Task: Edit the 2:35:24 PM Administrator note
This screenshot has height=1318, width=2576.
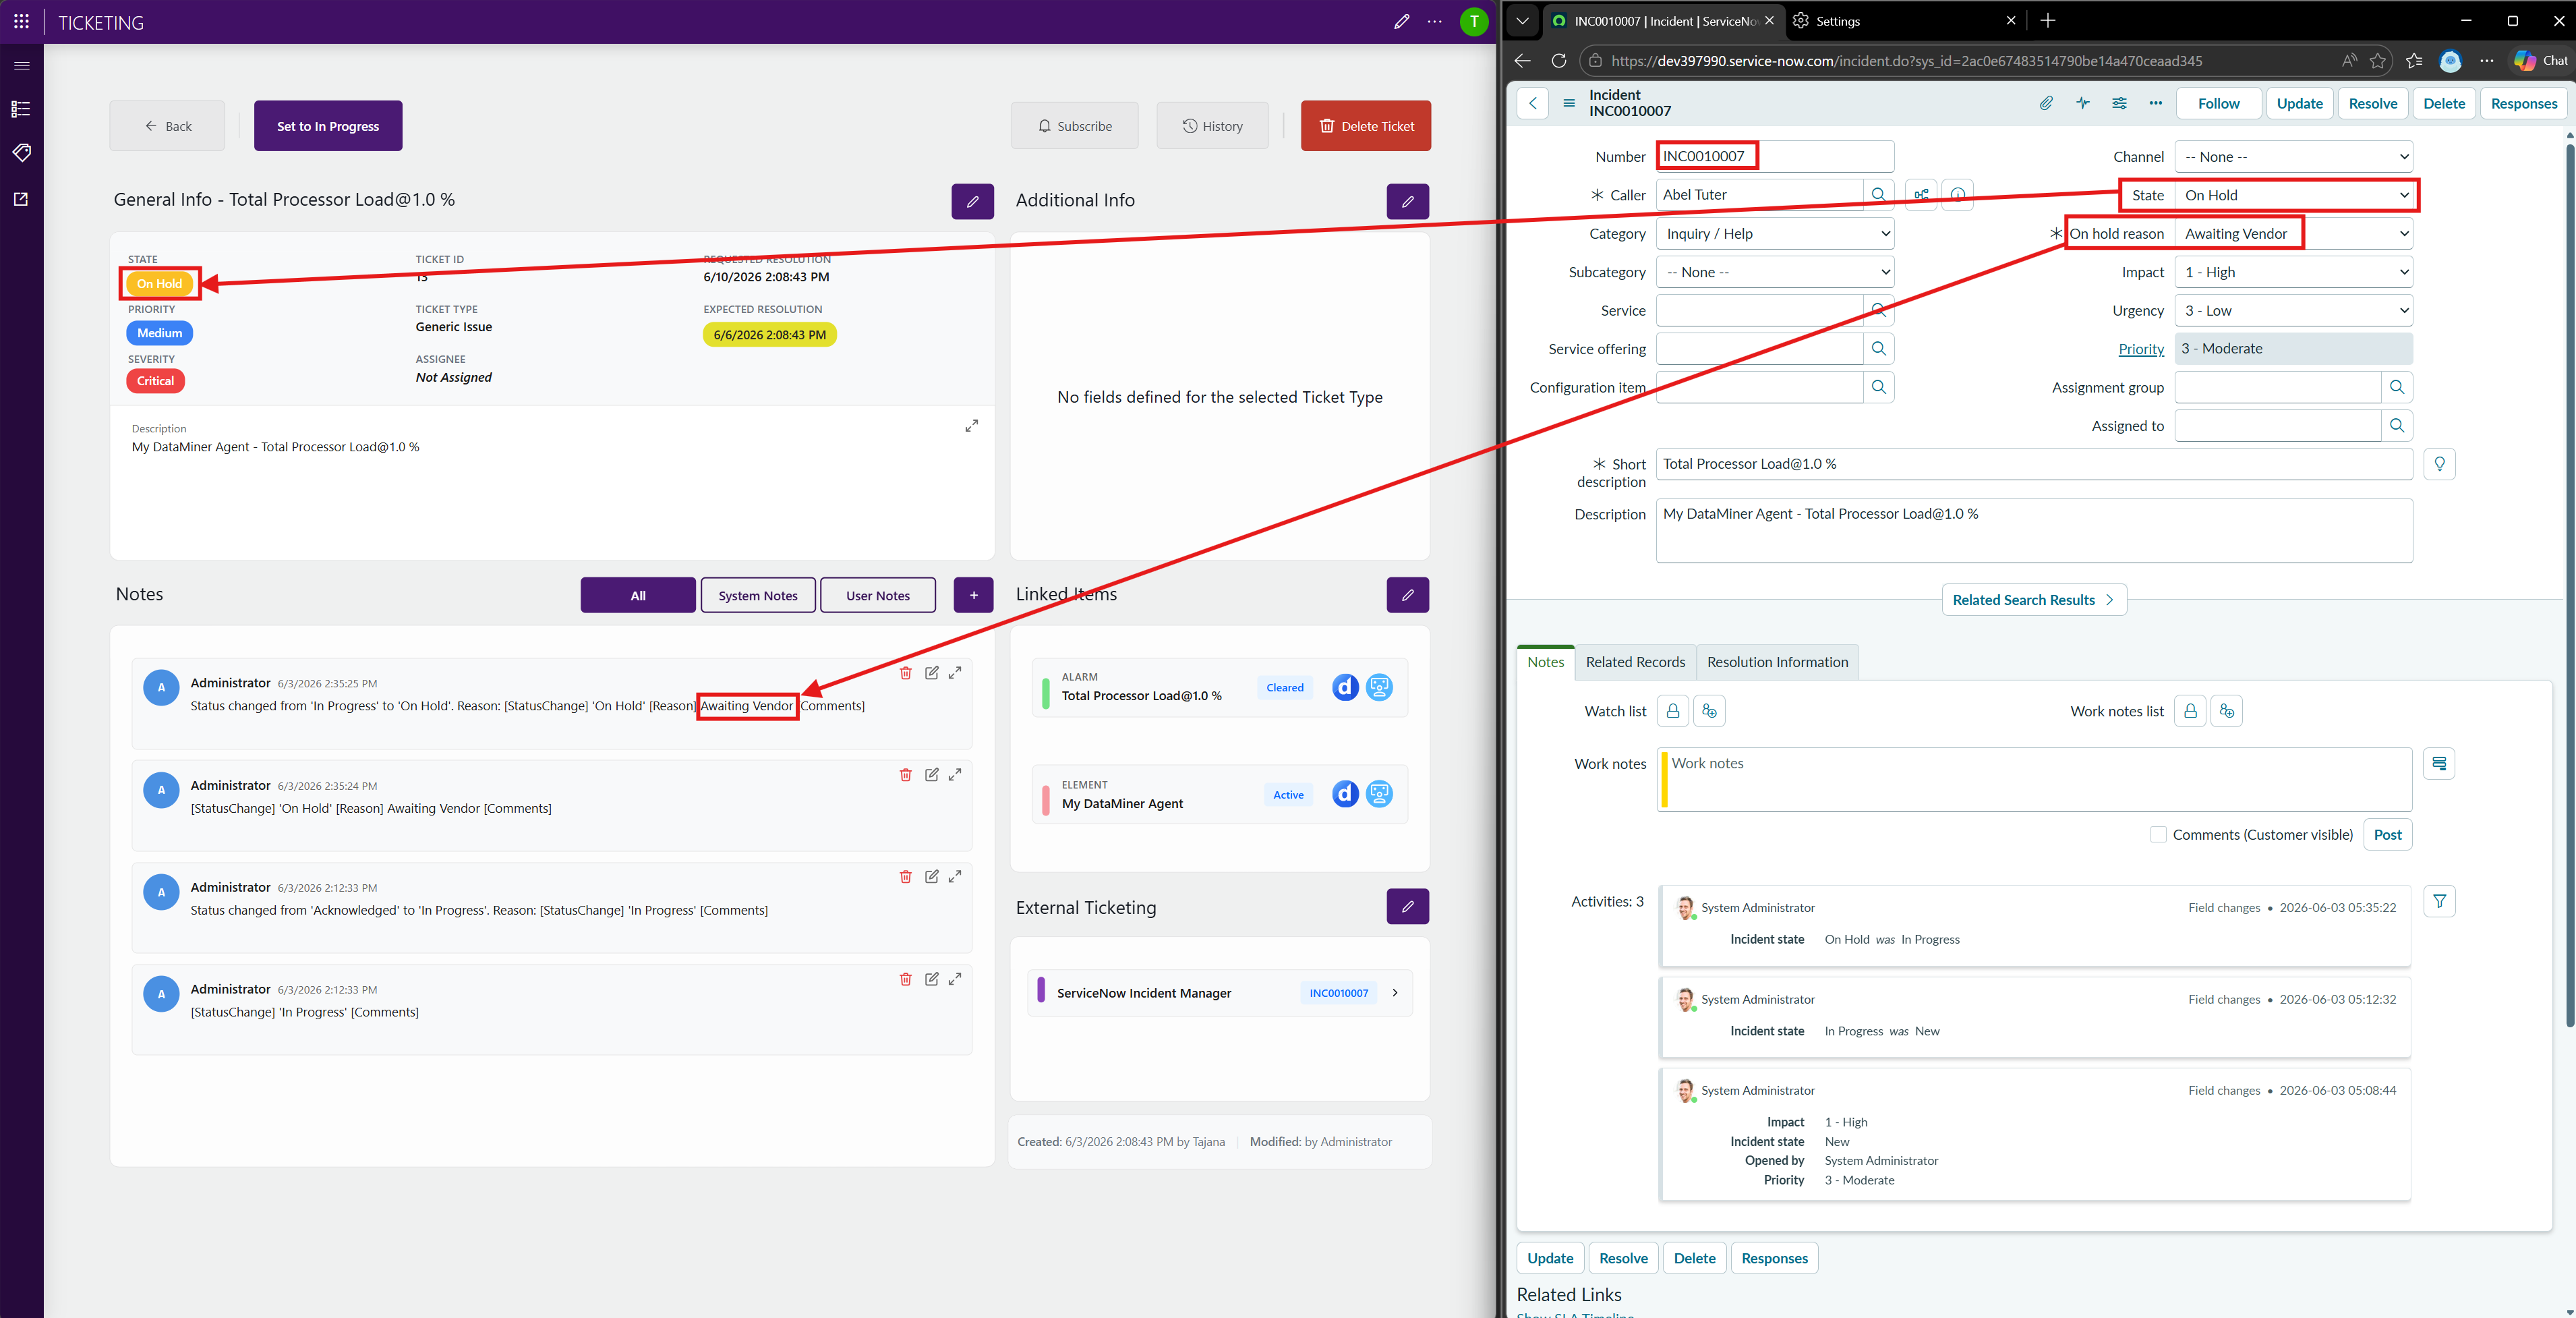Action: tap(931, 775)
